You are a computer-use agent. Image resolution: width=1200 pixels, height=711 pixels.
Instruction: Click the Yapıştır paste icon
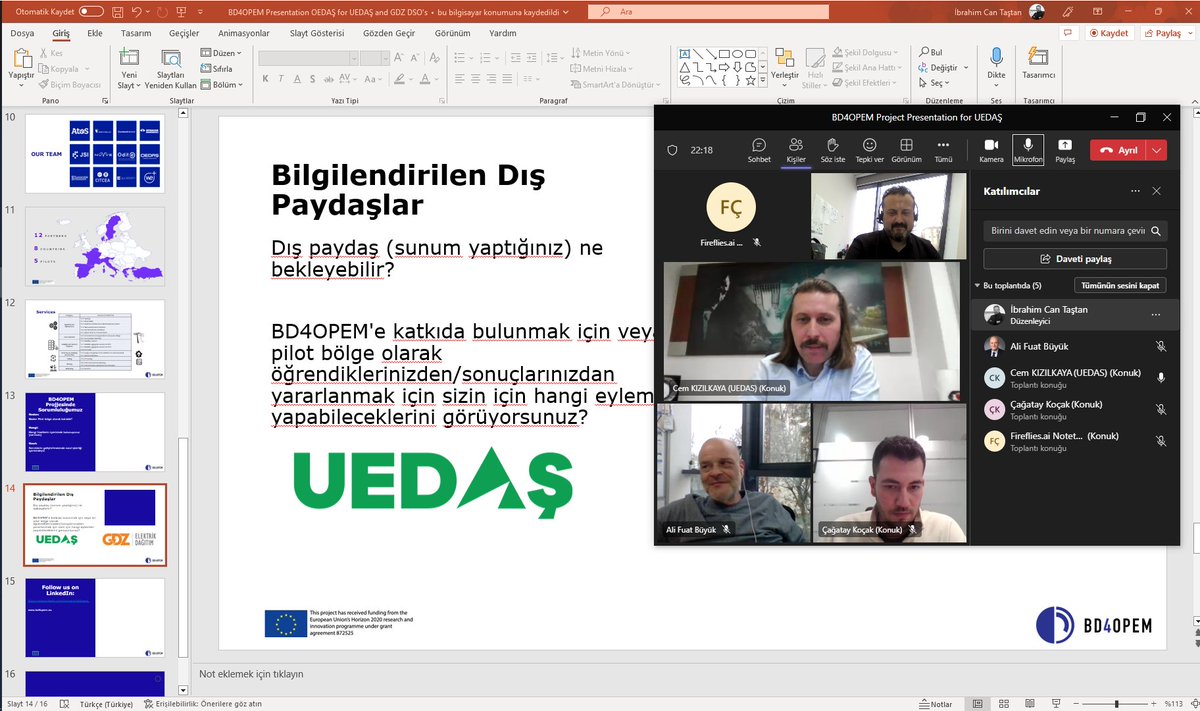(x=21, y=60)
